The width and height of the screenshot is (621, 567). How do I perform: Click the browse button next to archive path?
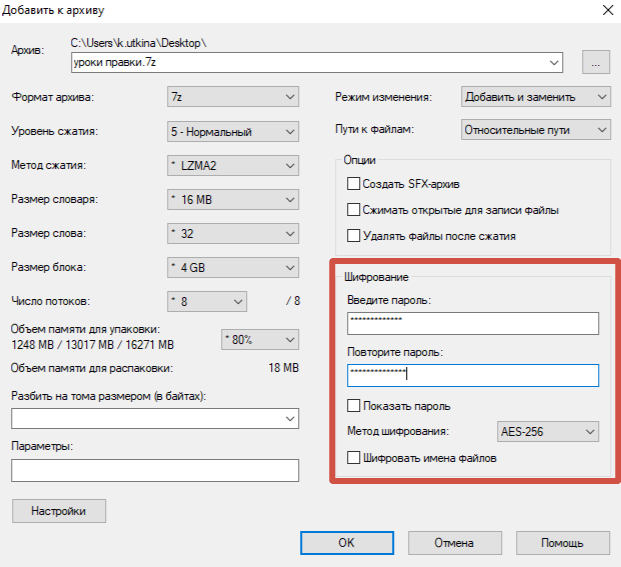click(595, 62)
